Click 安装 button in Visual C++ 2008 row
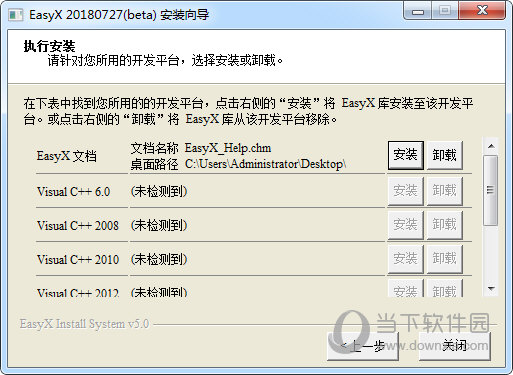513x375 pixels. pos(406,225)
